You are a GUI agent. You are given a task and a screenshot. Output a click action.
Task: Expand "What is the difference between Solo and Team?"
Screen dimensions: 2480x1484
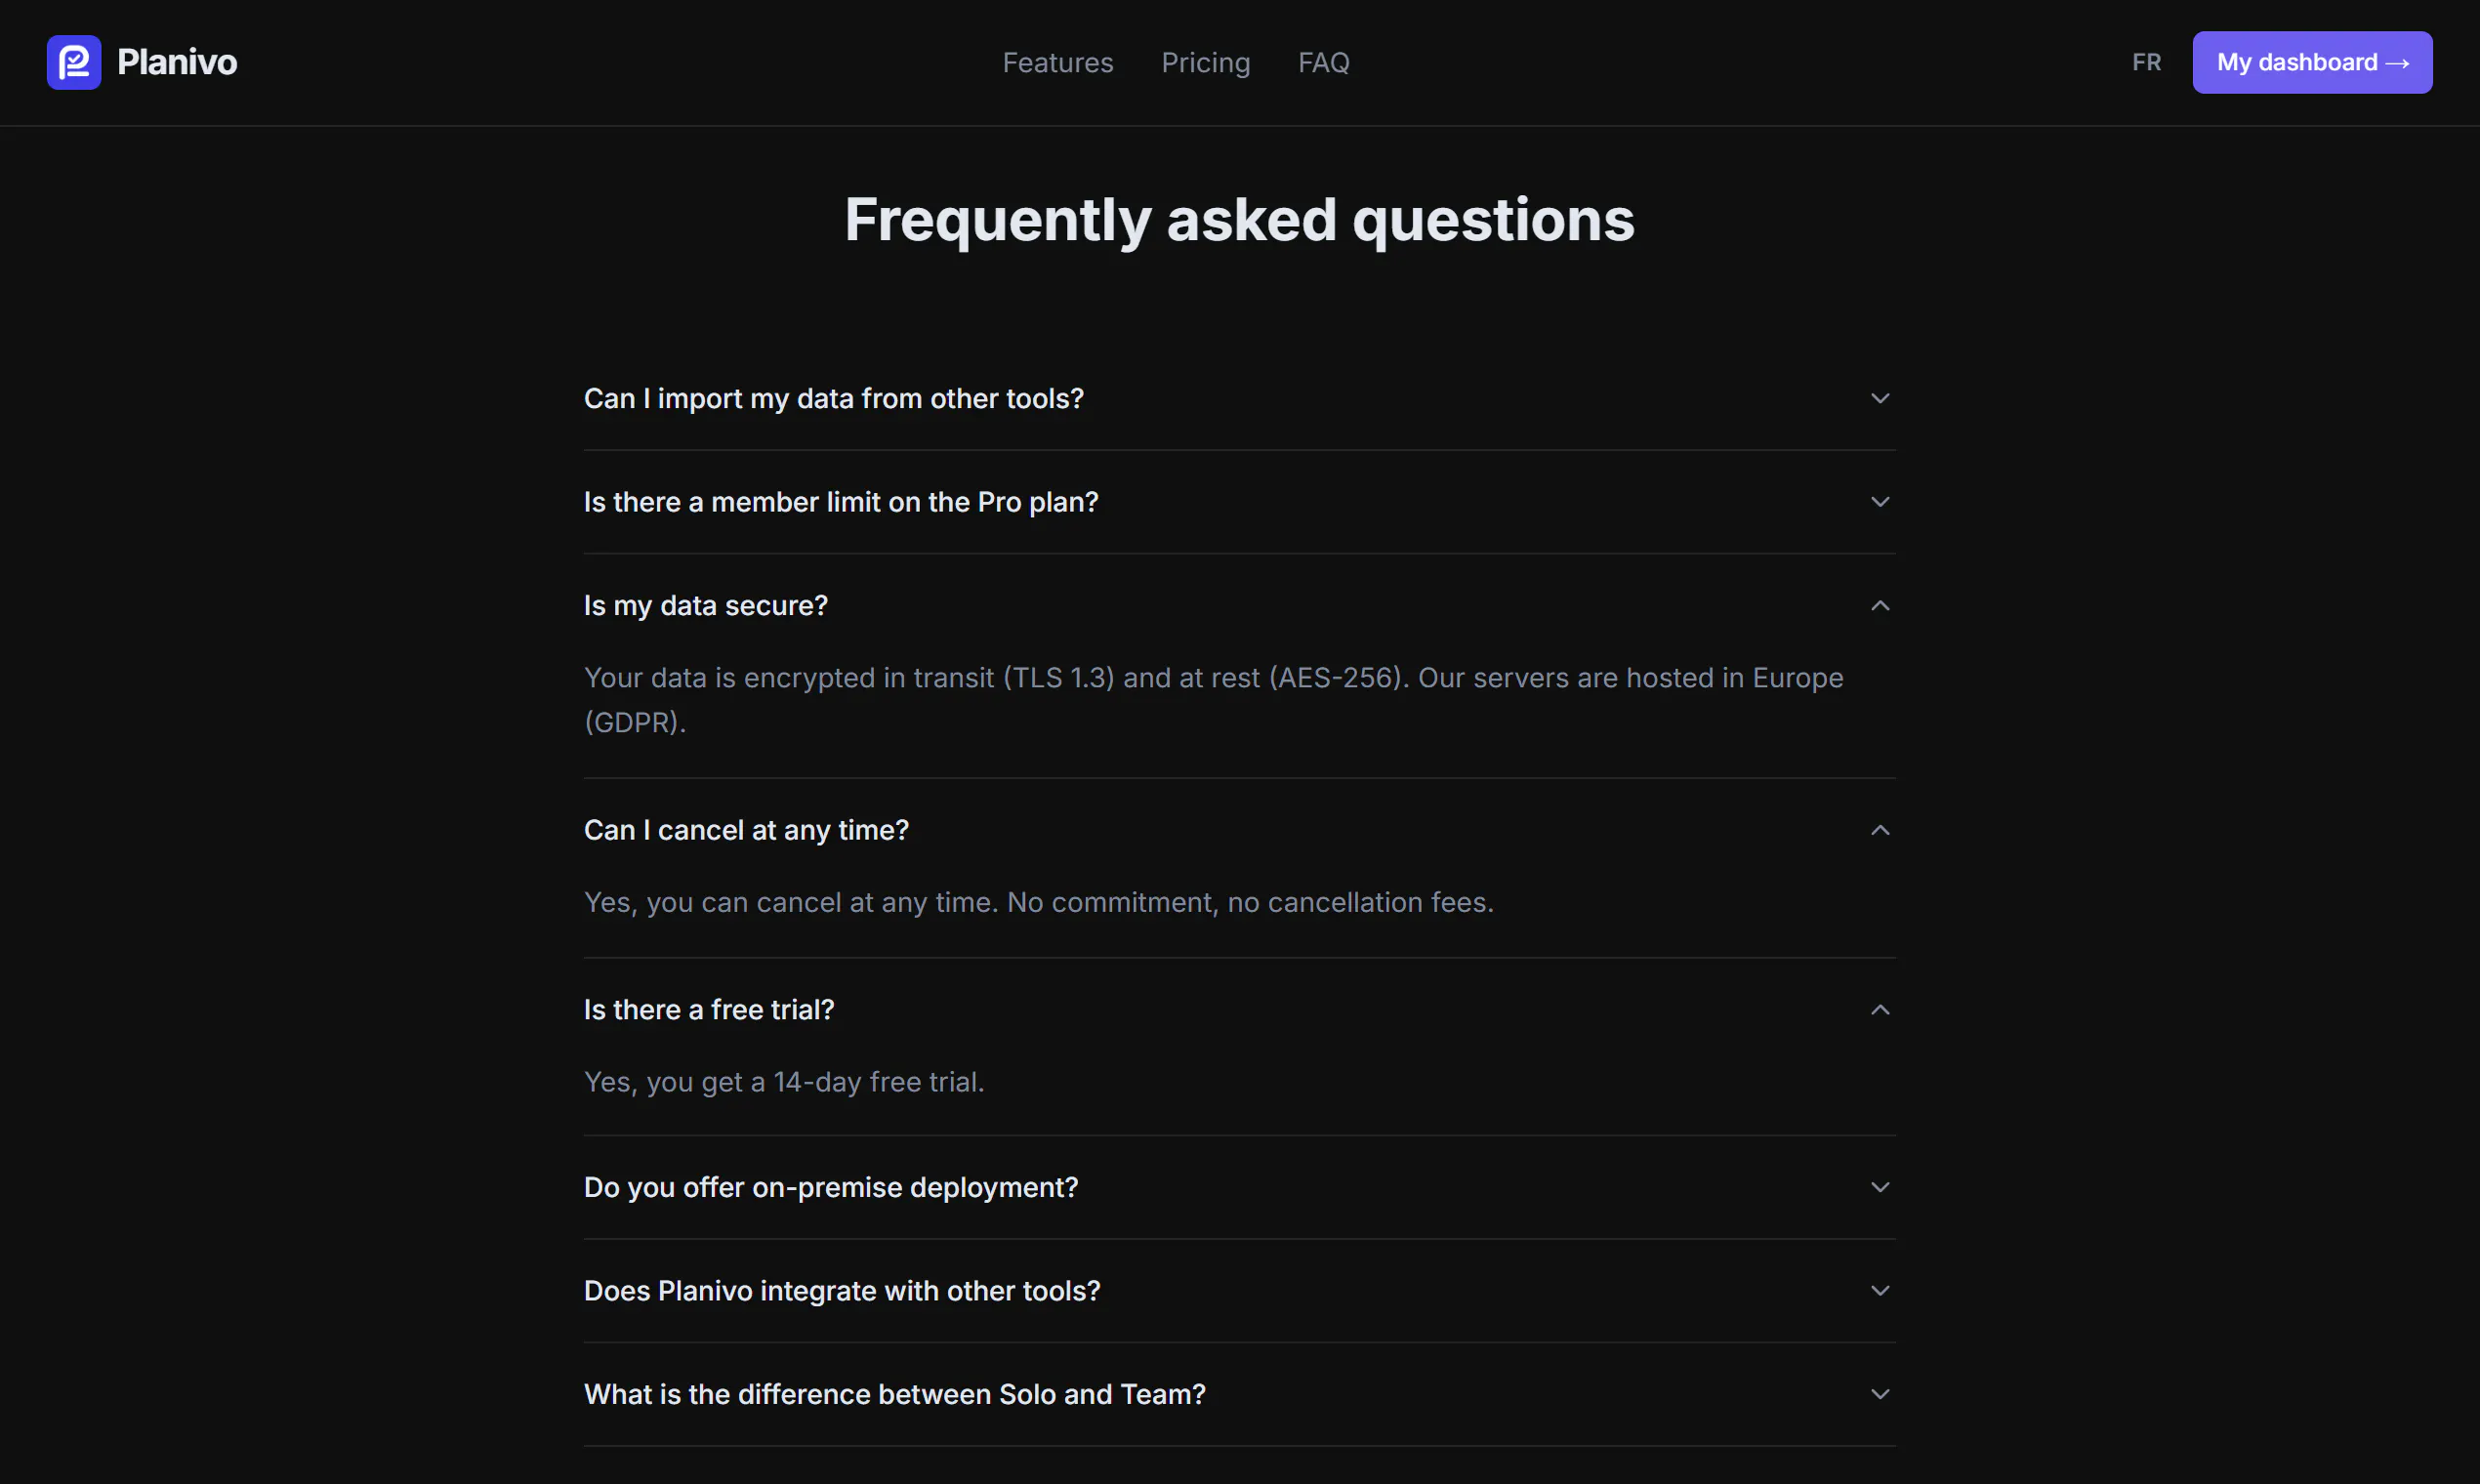coord(1239,1394)
